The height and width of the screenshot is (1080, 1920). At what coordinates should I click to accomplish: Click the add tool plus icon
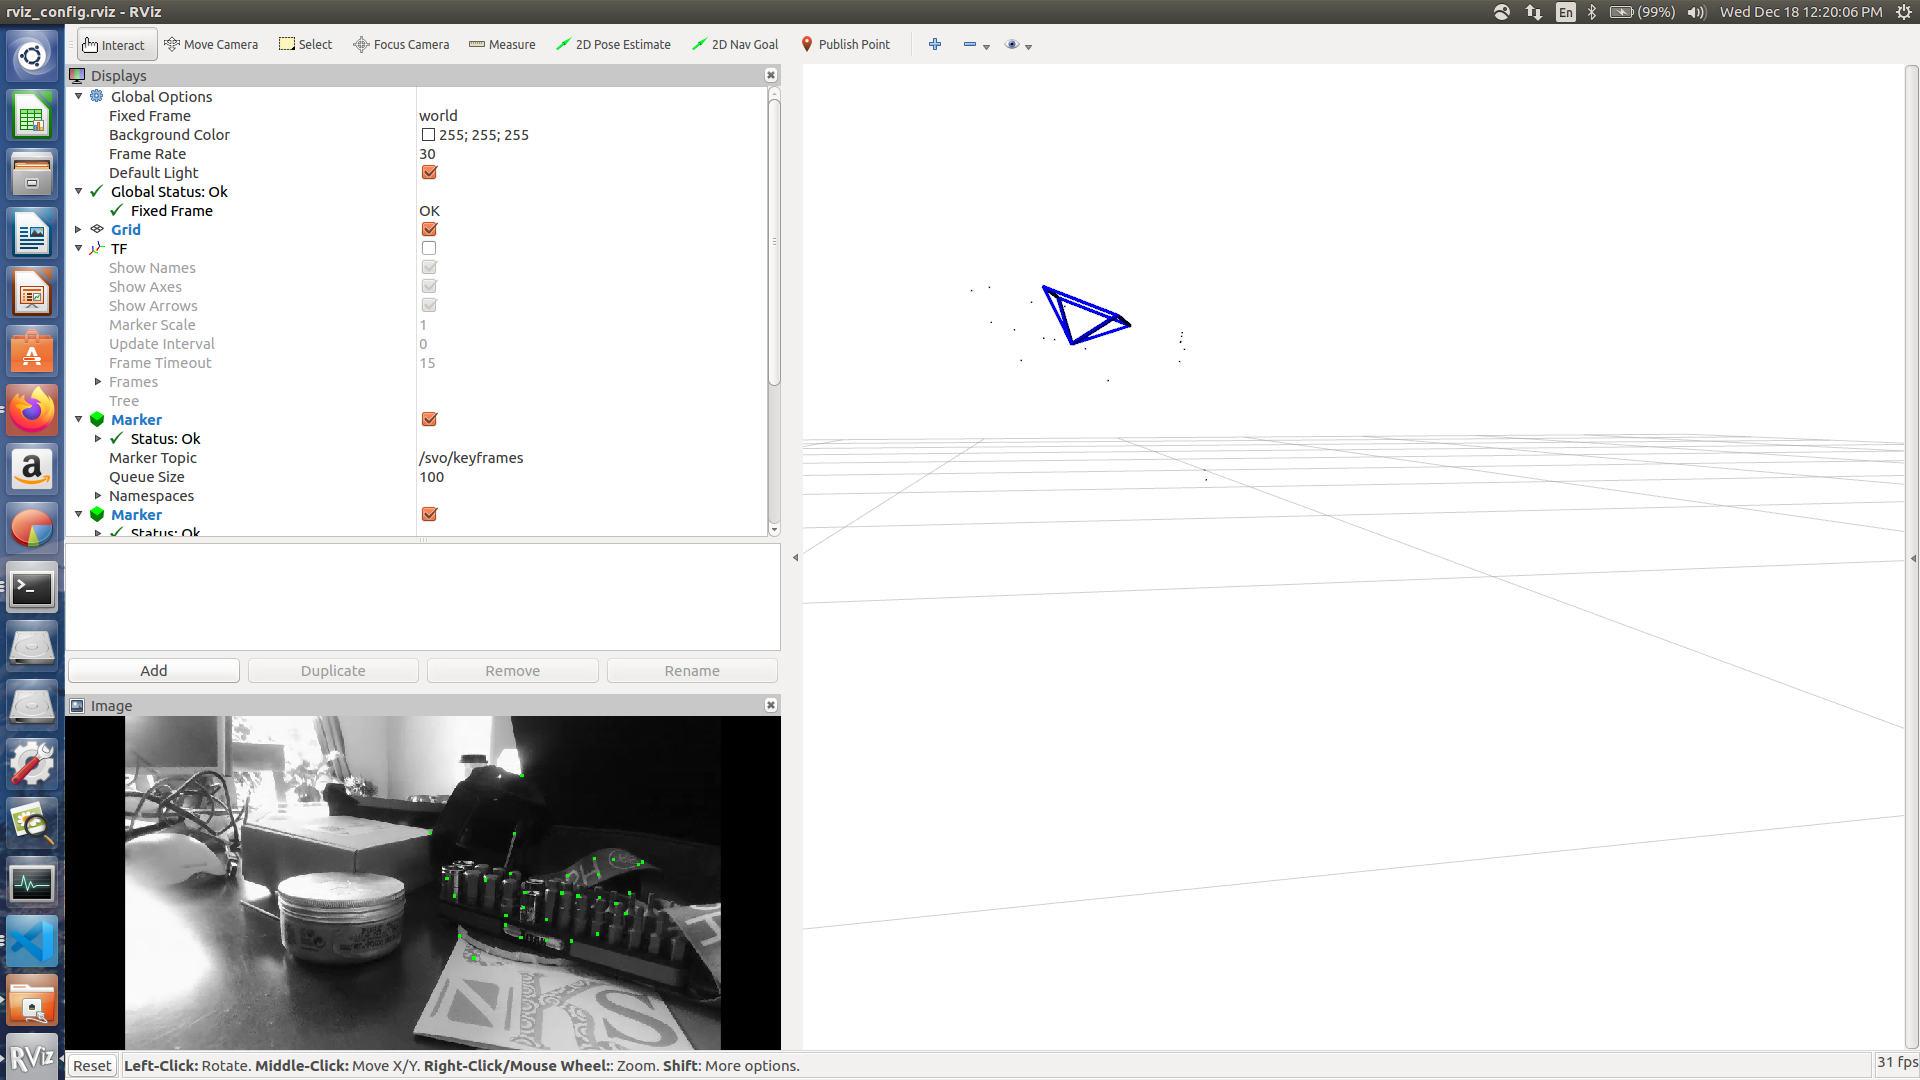[x=935, y=45]
